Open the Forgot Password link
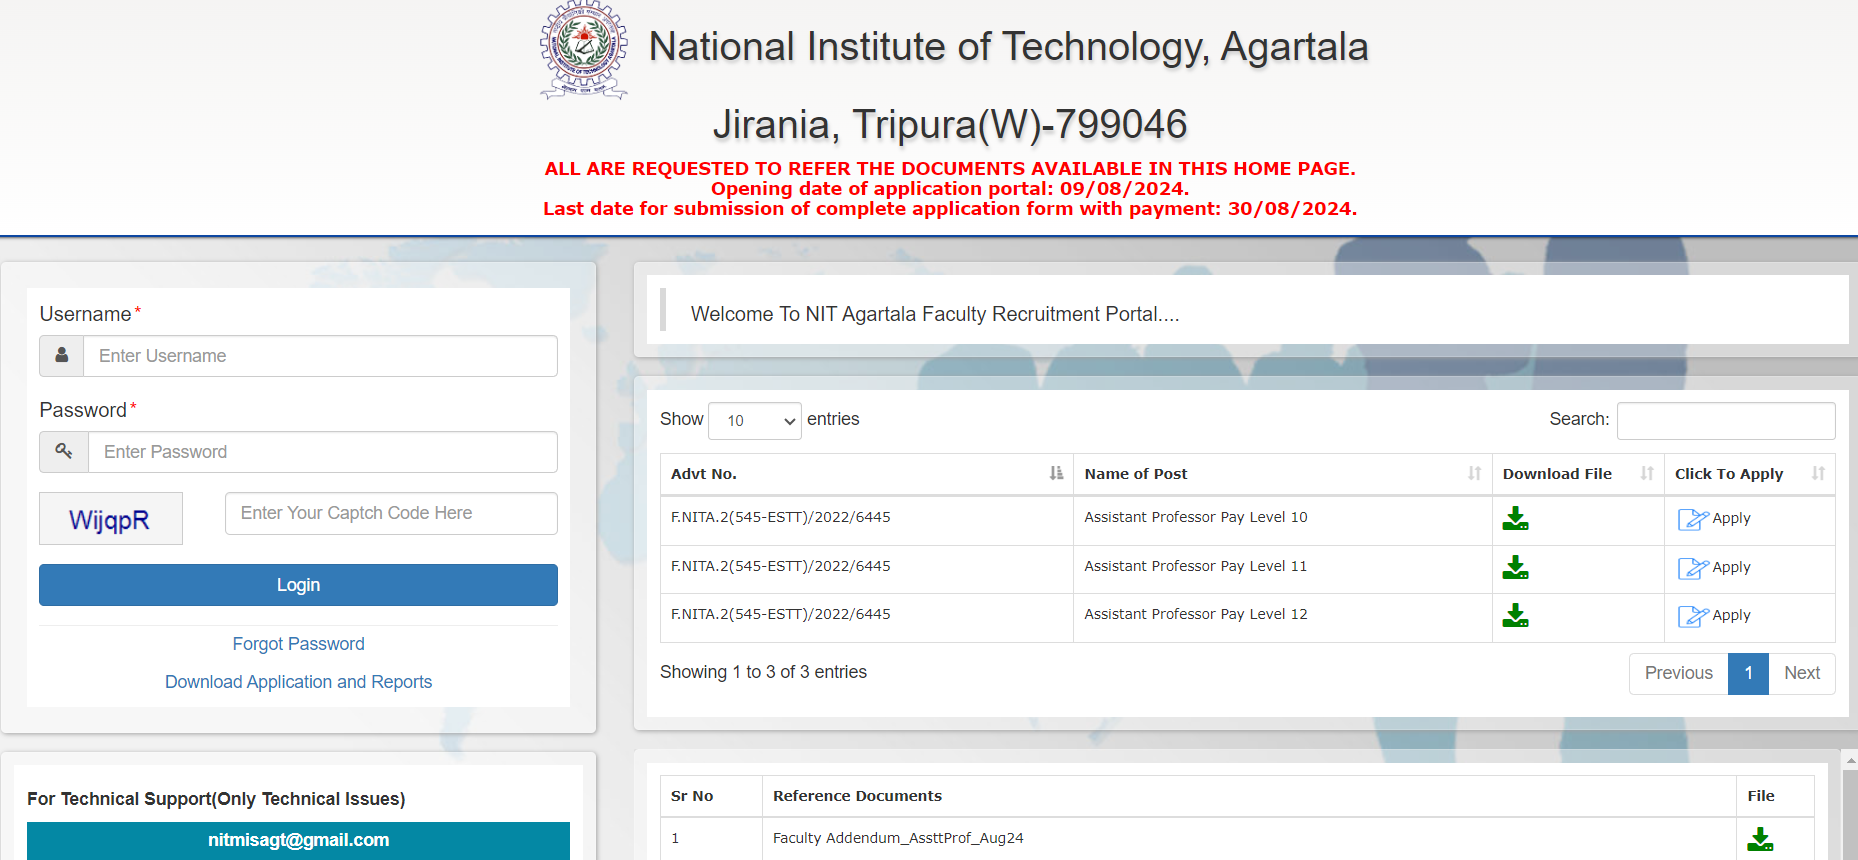 (298, 644)
